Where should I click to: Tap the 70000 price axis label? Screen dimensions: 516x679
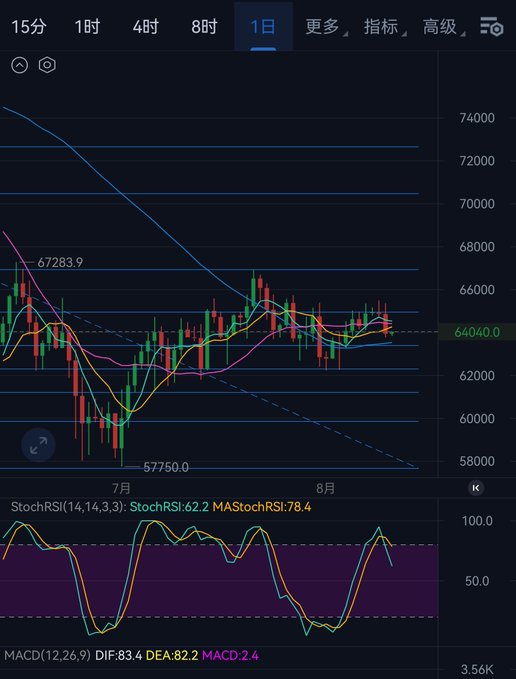click(477, 204)
